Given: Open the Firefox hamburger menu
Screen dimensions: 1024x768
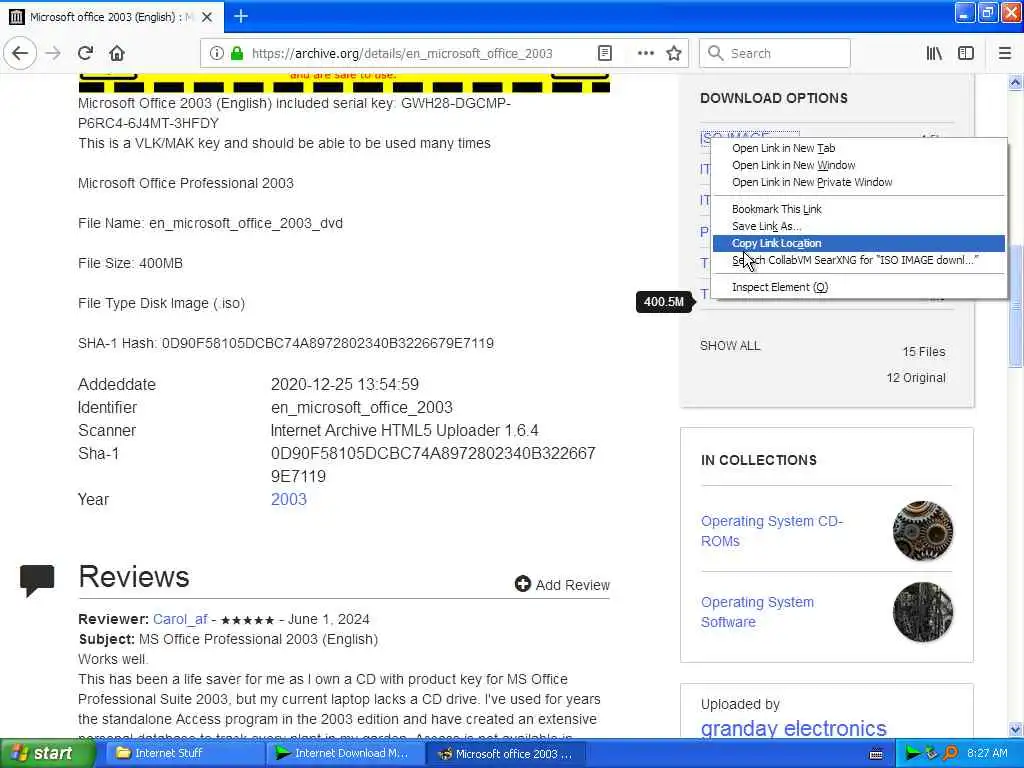Looking at the screenshot, I should coord(1004,54).
